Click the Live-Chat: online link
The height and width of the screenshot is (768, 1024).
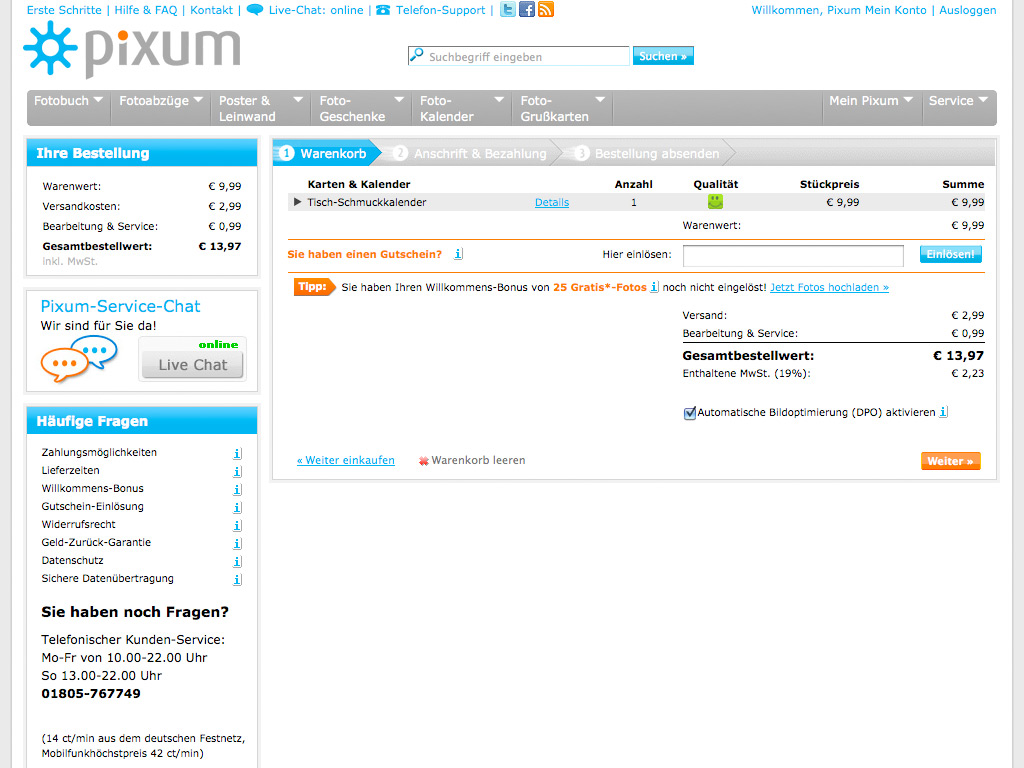point(316,10)
